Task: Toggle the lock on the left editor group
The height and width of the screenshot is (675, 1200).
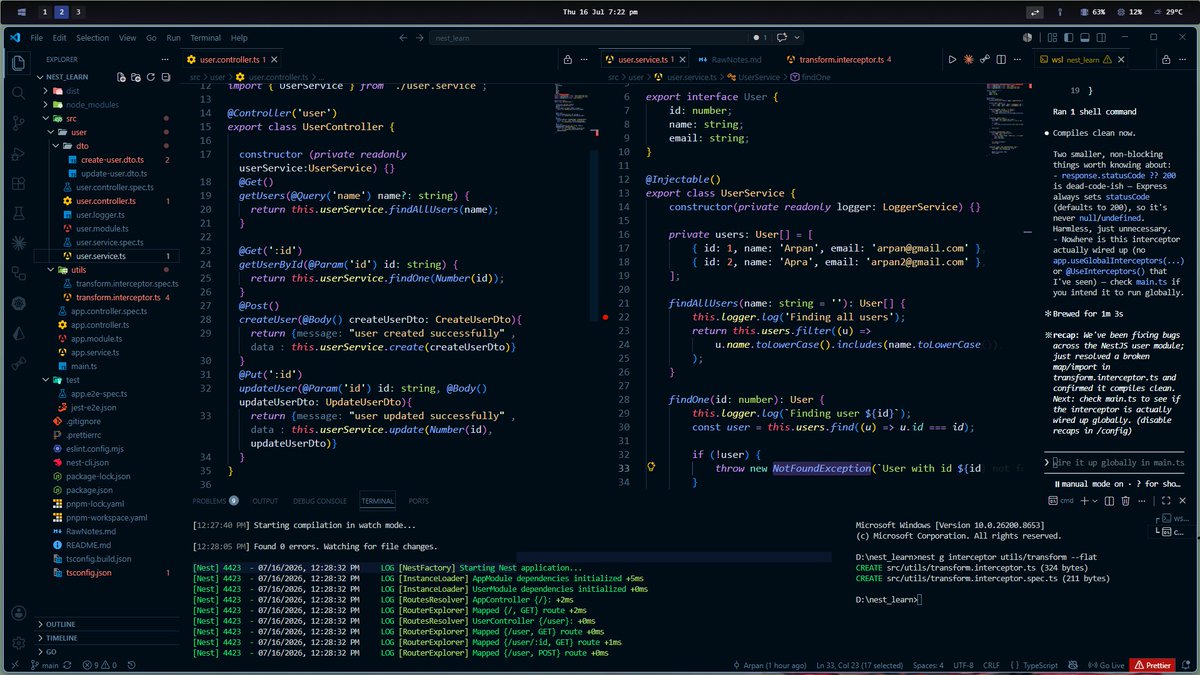Action: click(568, 60)
